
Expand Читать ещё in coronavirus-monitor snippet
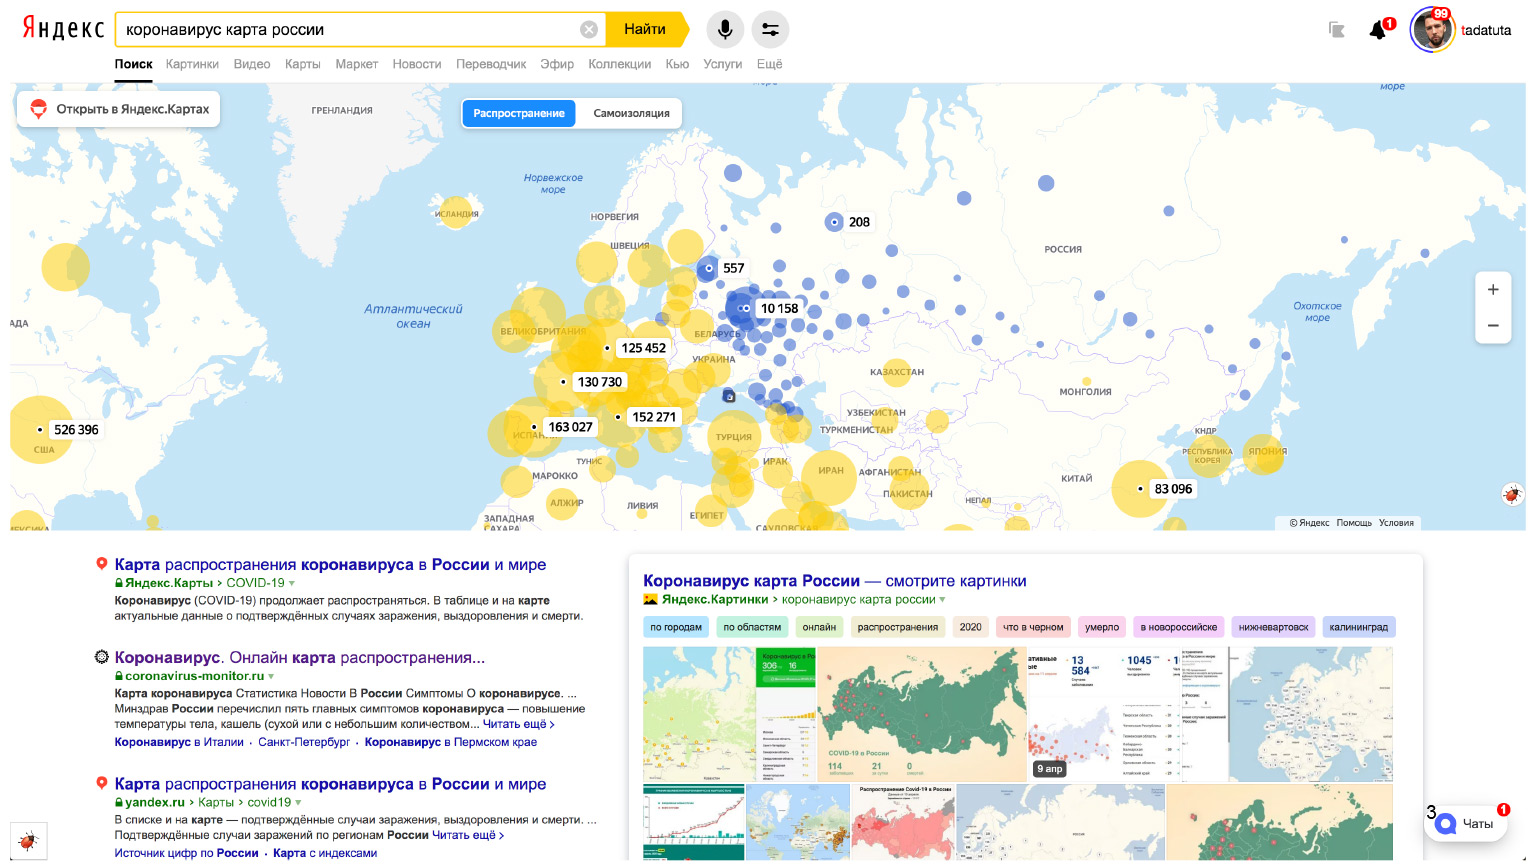518,724
